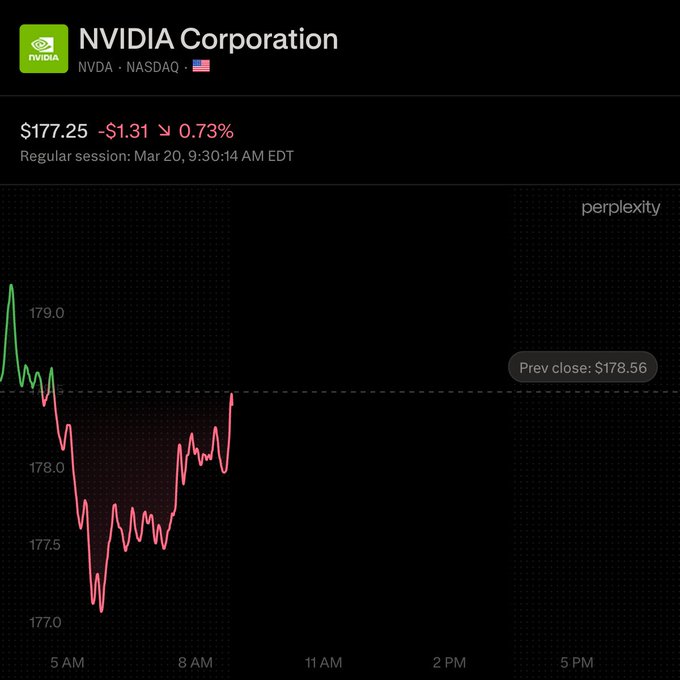Select the 2 PM time axis label

click(449, 663)
